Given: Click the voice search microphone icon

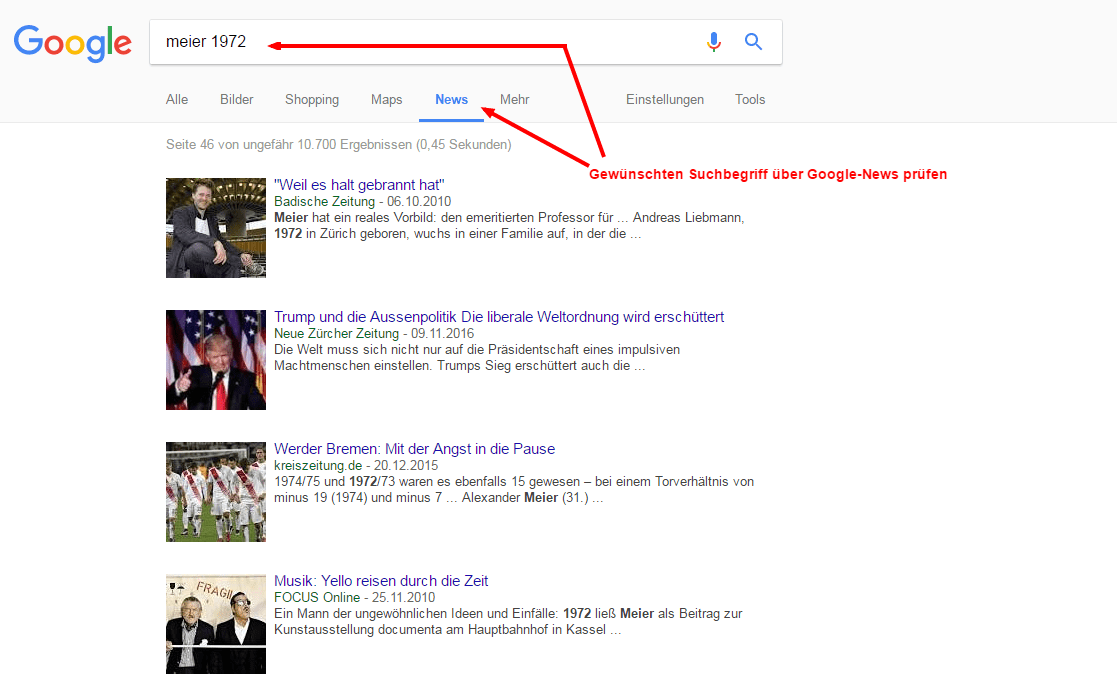Looking at the screenshot, I should (714, 41).
